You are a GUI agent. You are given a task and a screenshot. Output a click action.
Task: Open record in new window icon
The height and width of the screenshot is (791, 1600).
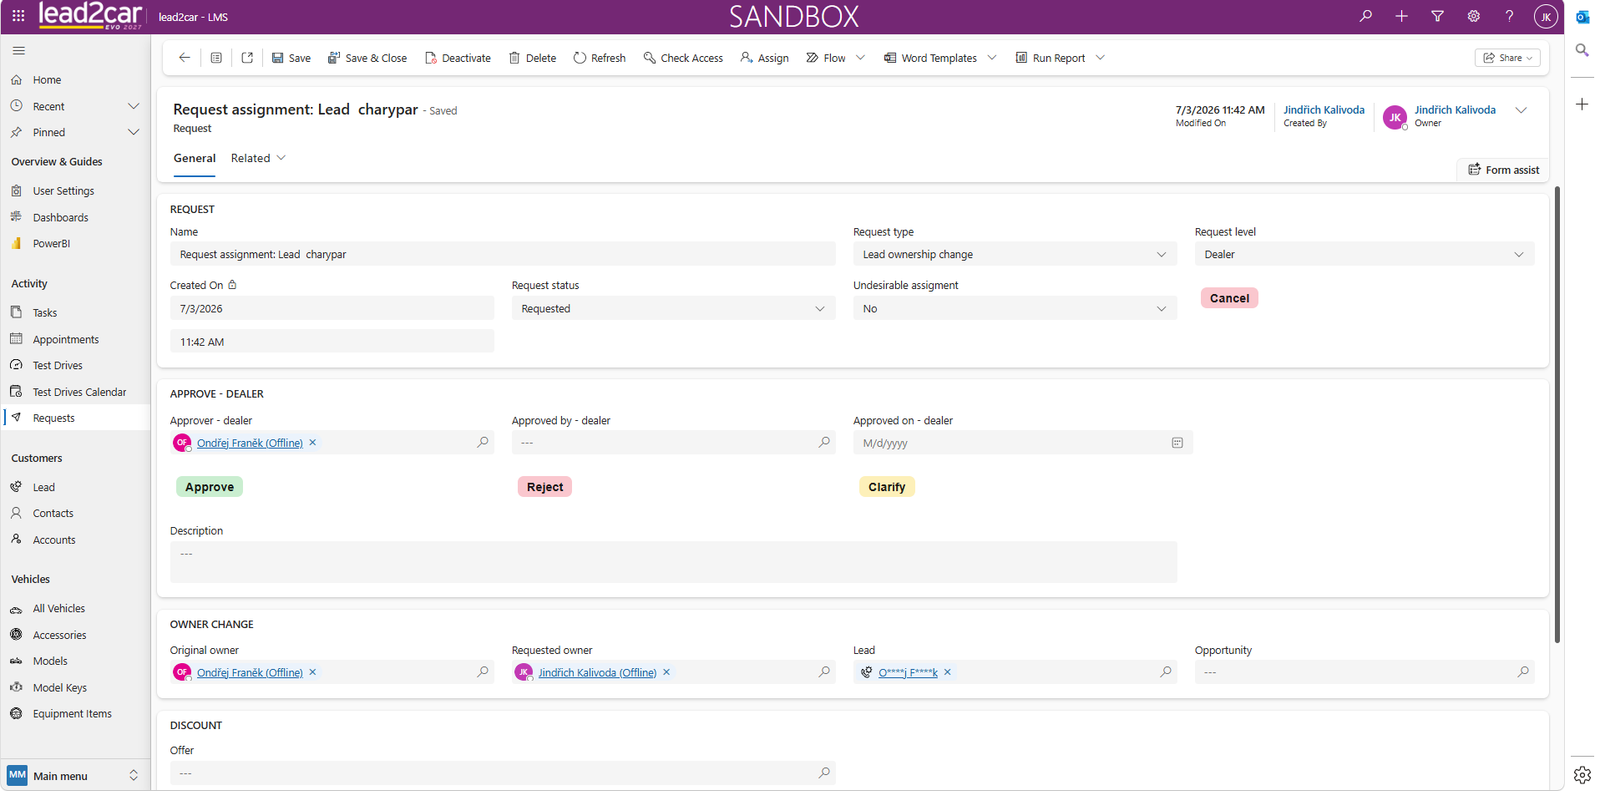[x=247, y=58]
